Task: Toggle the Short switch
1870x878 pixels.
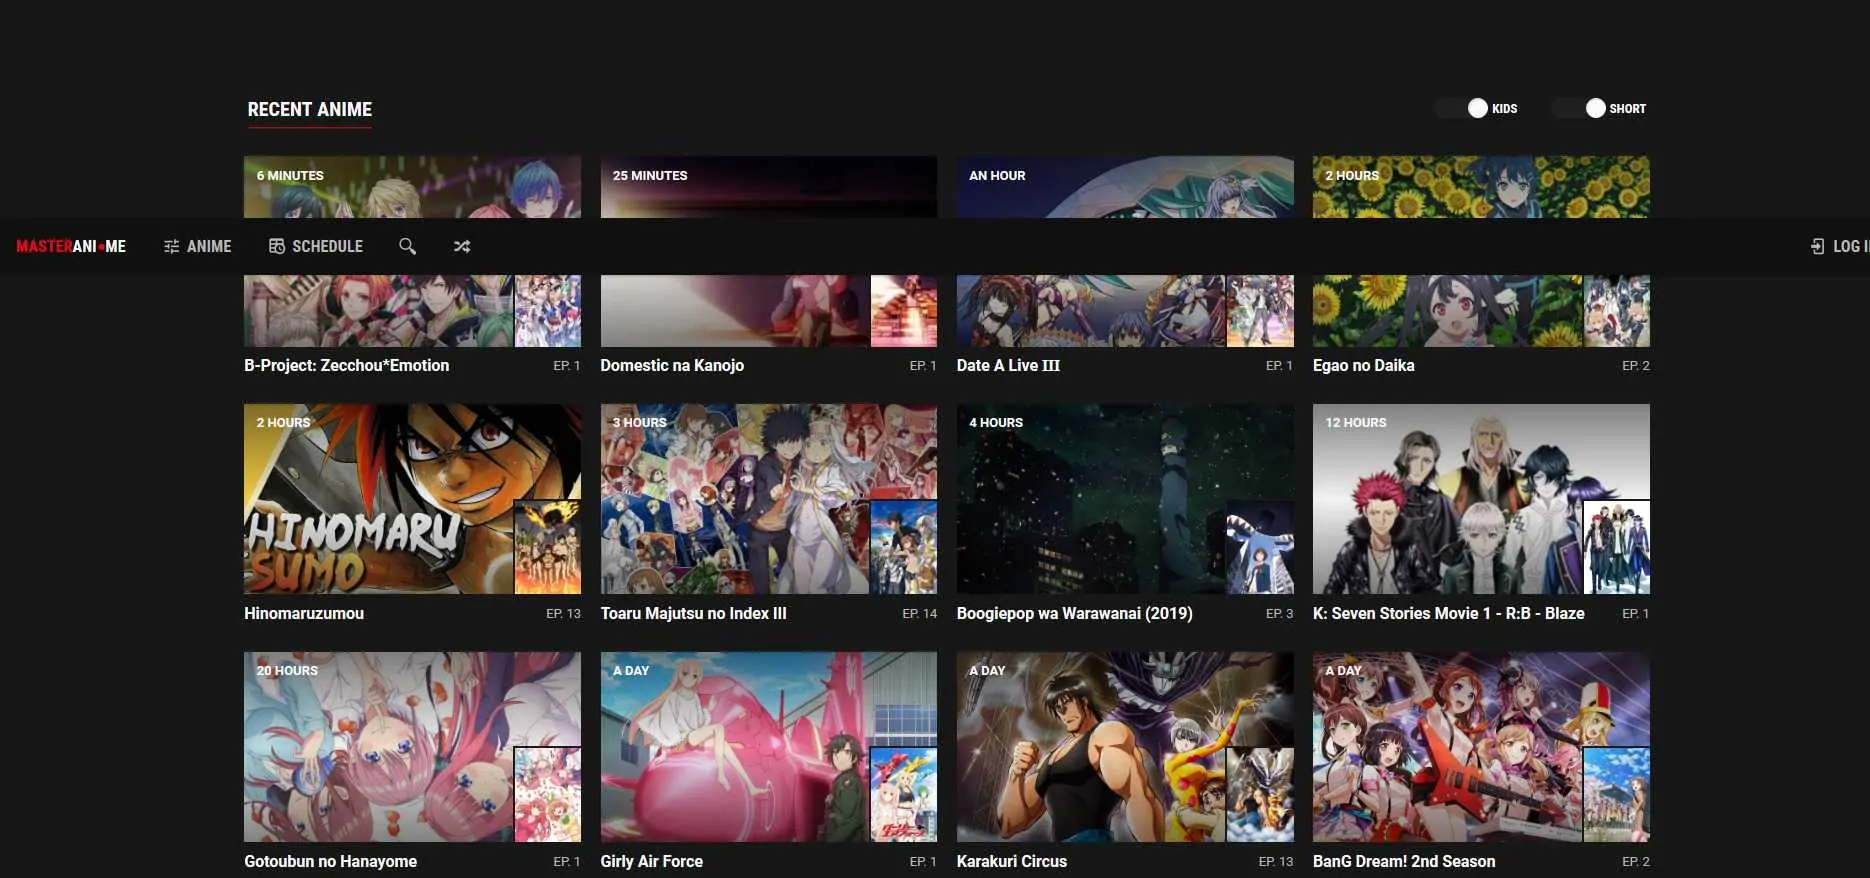Action: [x=1577, y=108]
